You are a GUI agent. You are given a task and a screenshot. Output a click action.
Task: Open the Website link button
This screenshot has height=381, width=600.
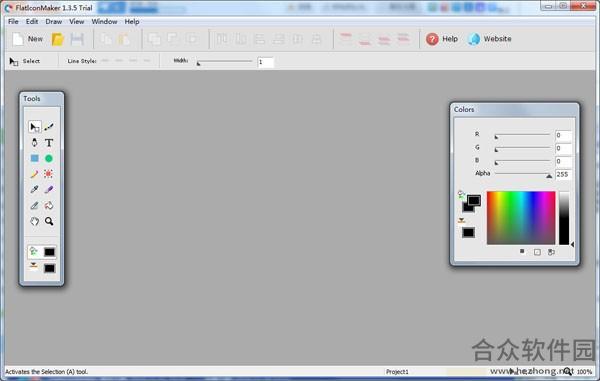[x=489, y=39]
